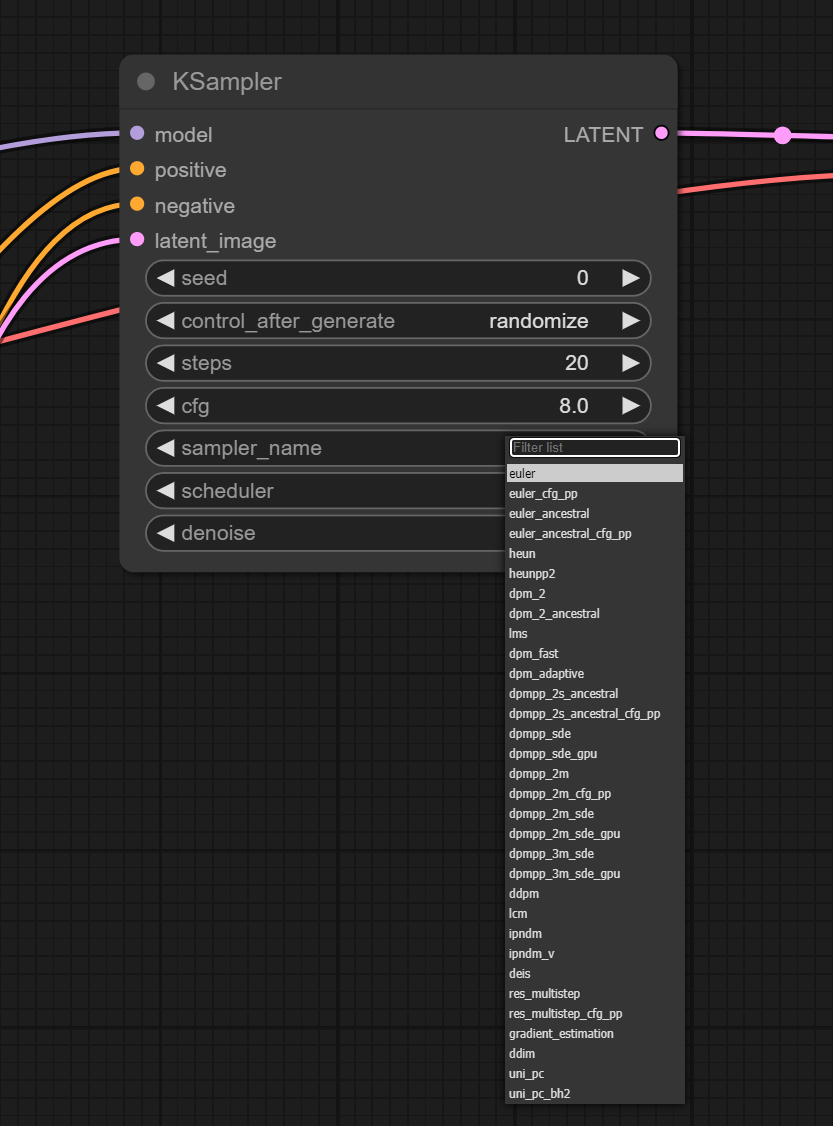Viewport: 833px width, 1126px height.
Task: Click the LATENT output socket
Action: click(660, 134)
